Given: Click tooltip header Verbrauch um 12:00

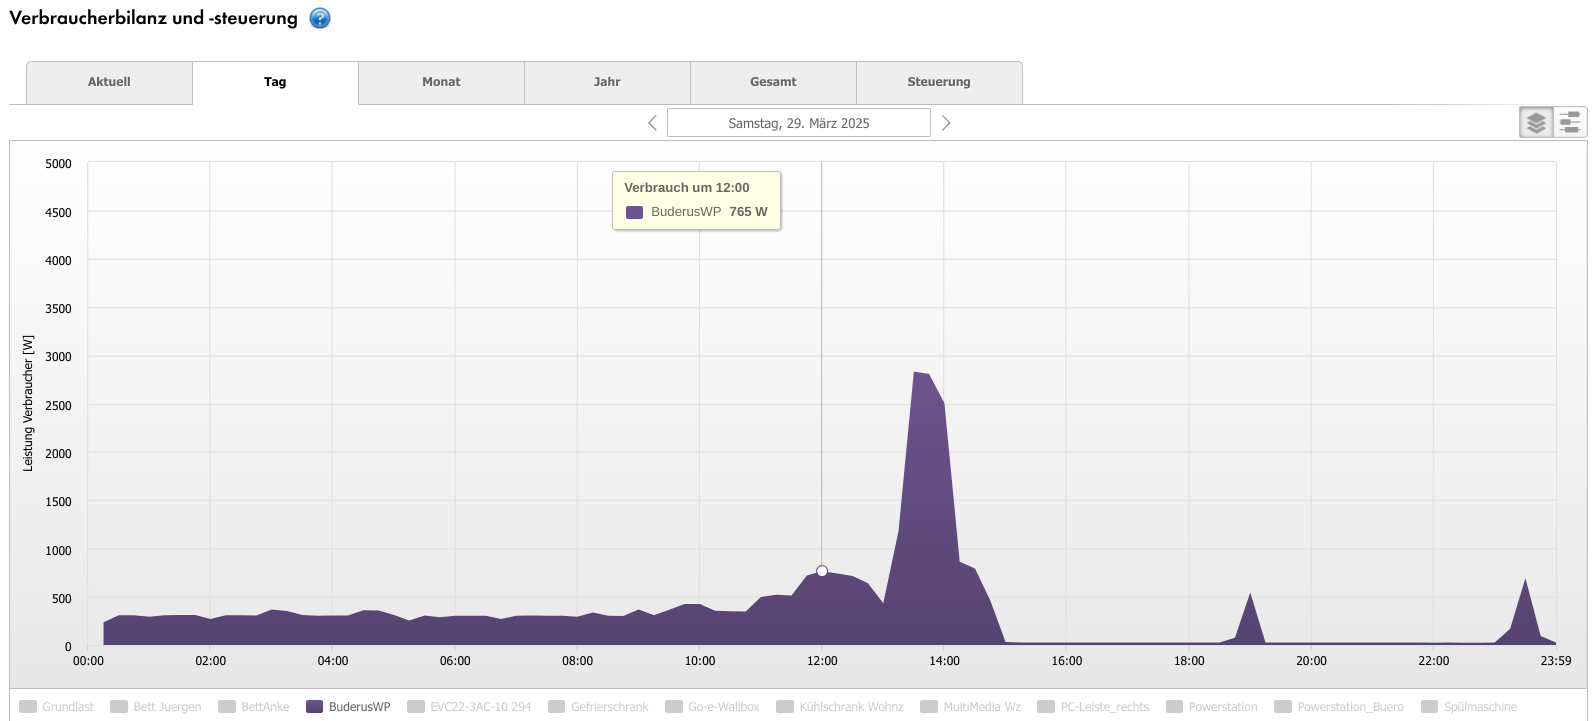Looking at the screenshot, I should point(687,187).
